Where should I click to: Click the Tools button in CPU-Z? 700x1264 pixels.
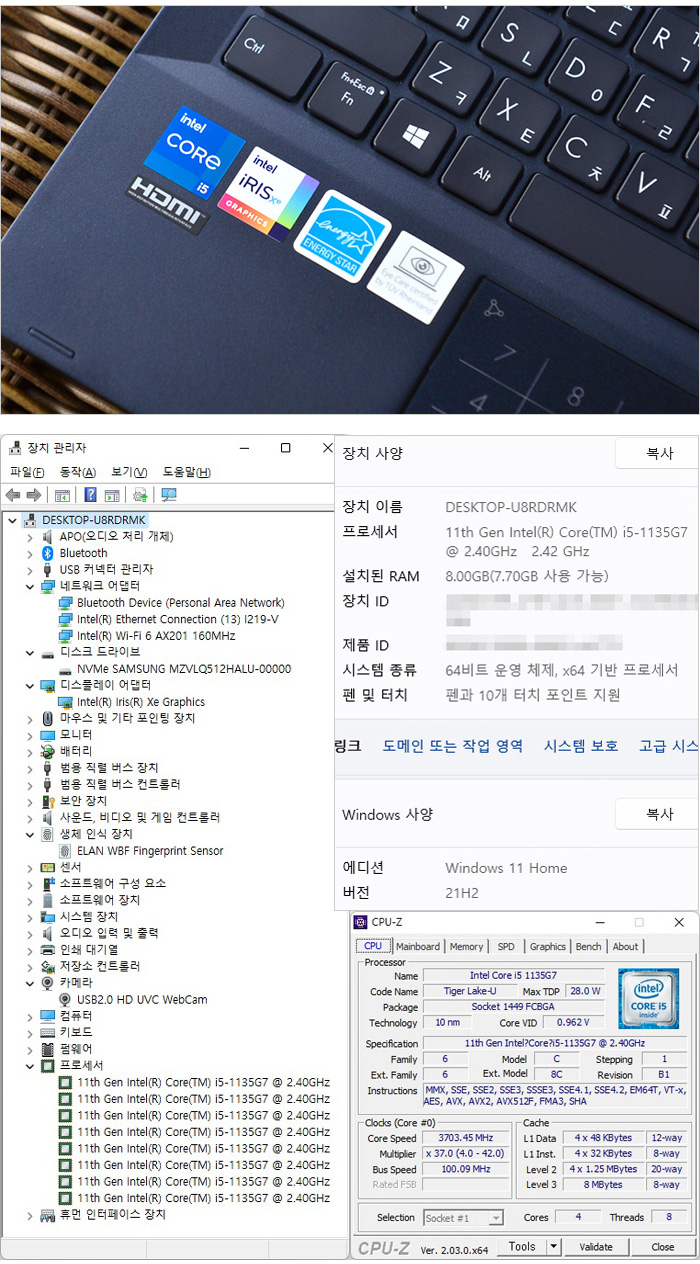(x=522, y=1247)
